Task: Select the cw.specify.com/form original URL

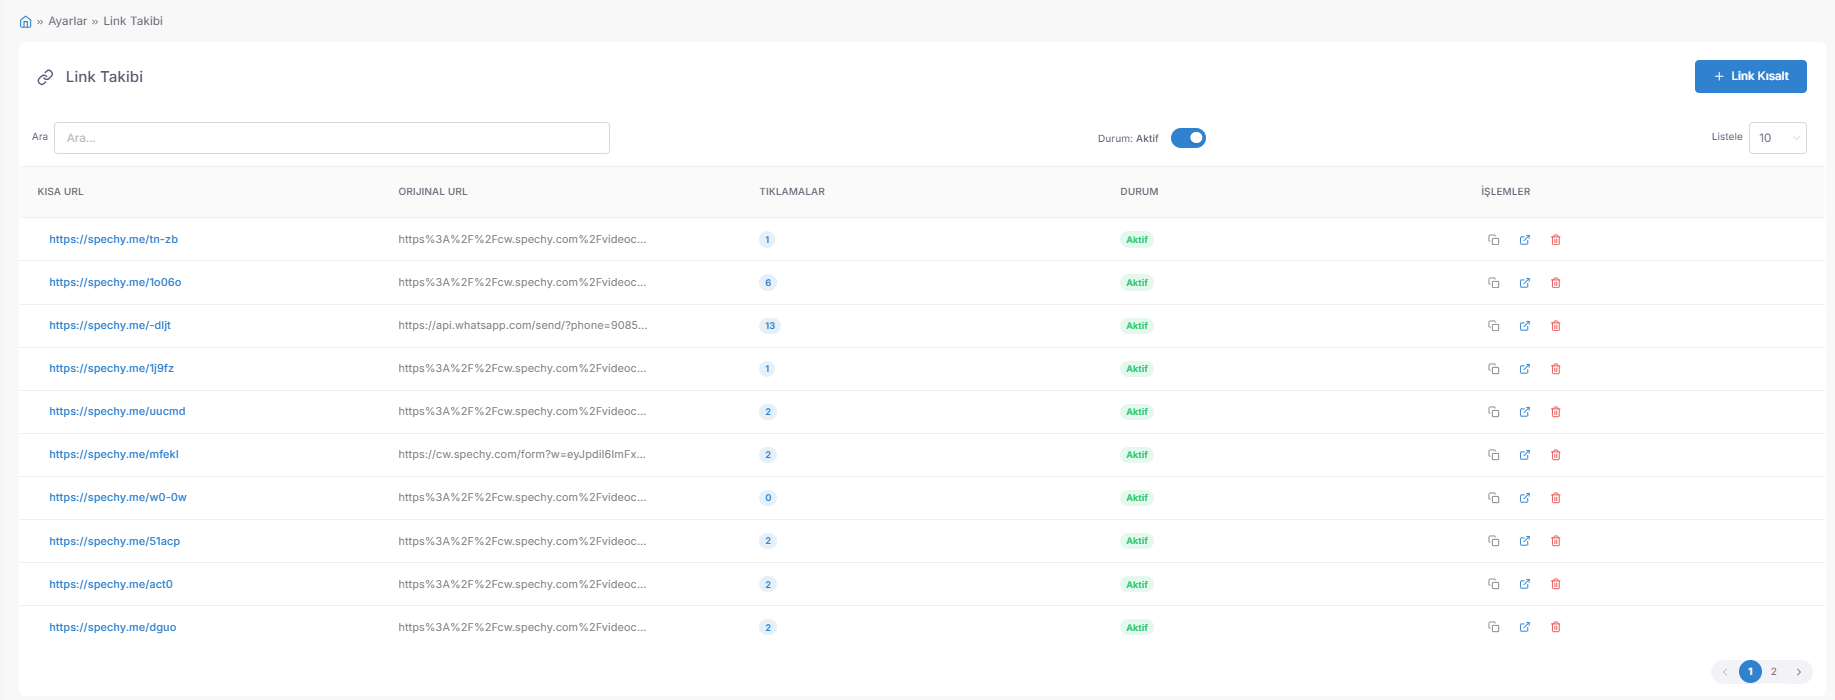Action: 522,455
